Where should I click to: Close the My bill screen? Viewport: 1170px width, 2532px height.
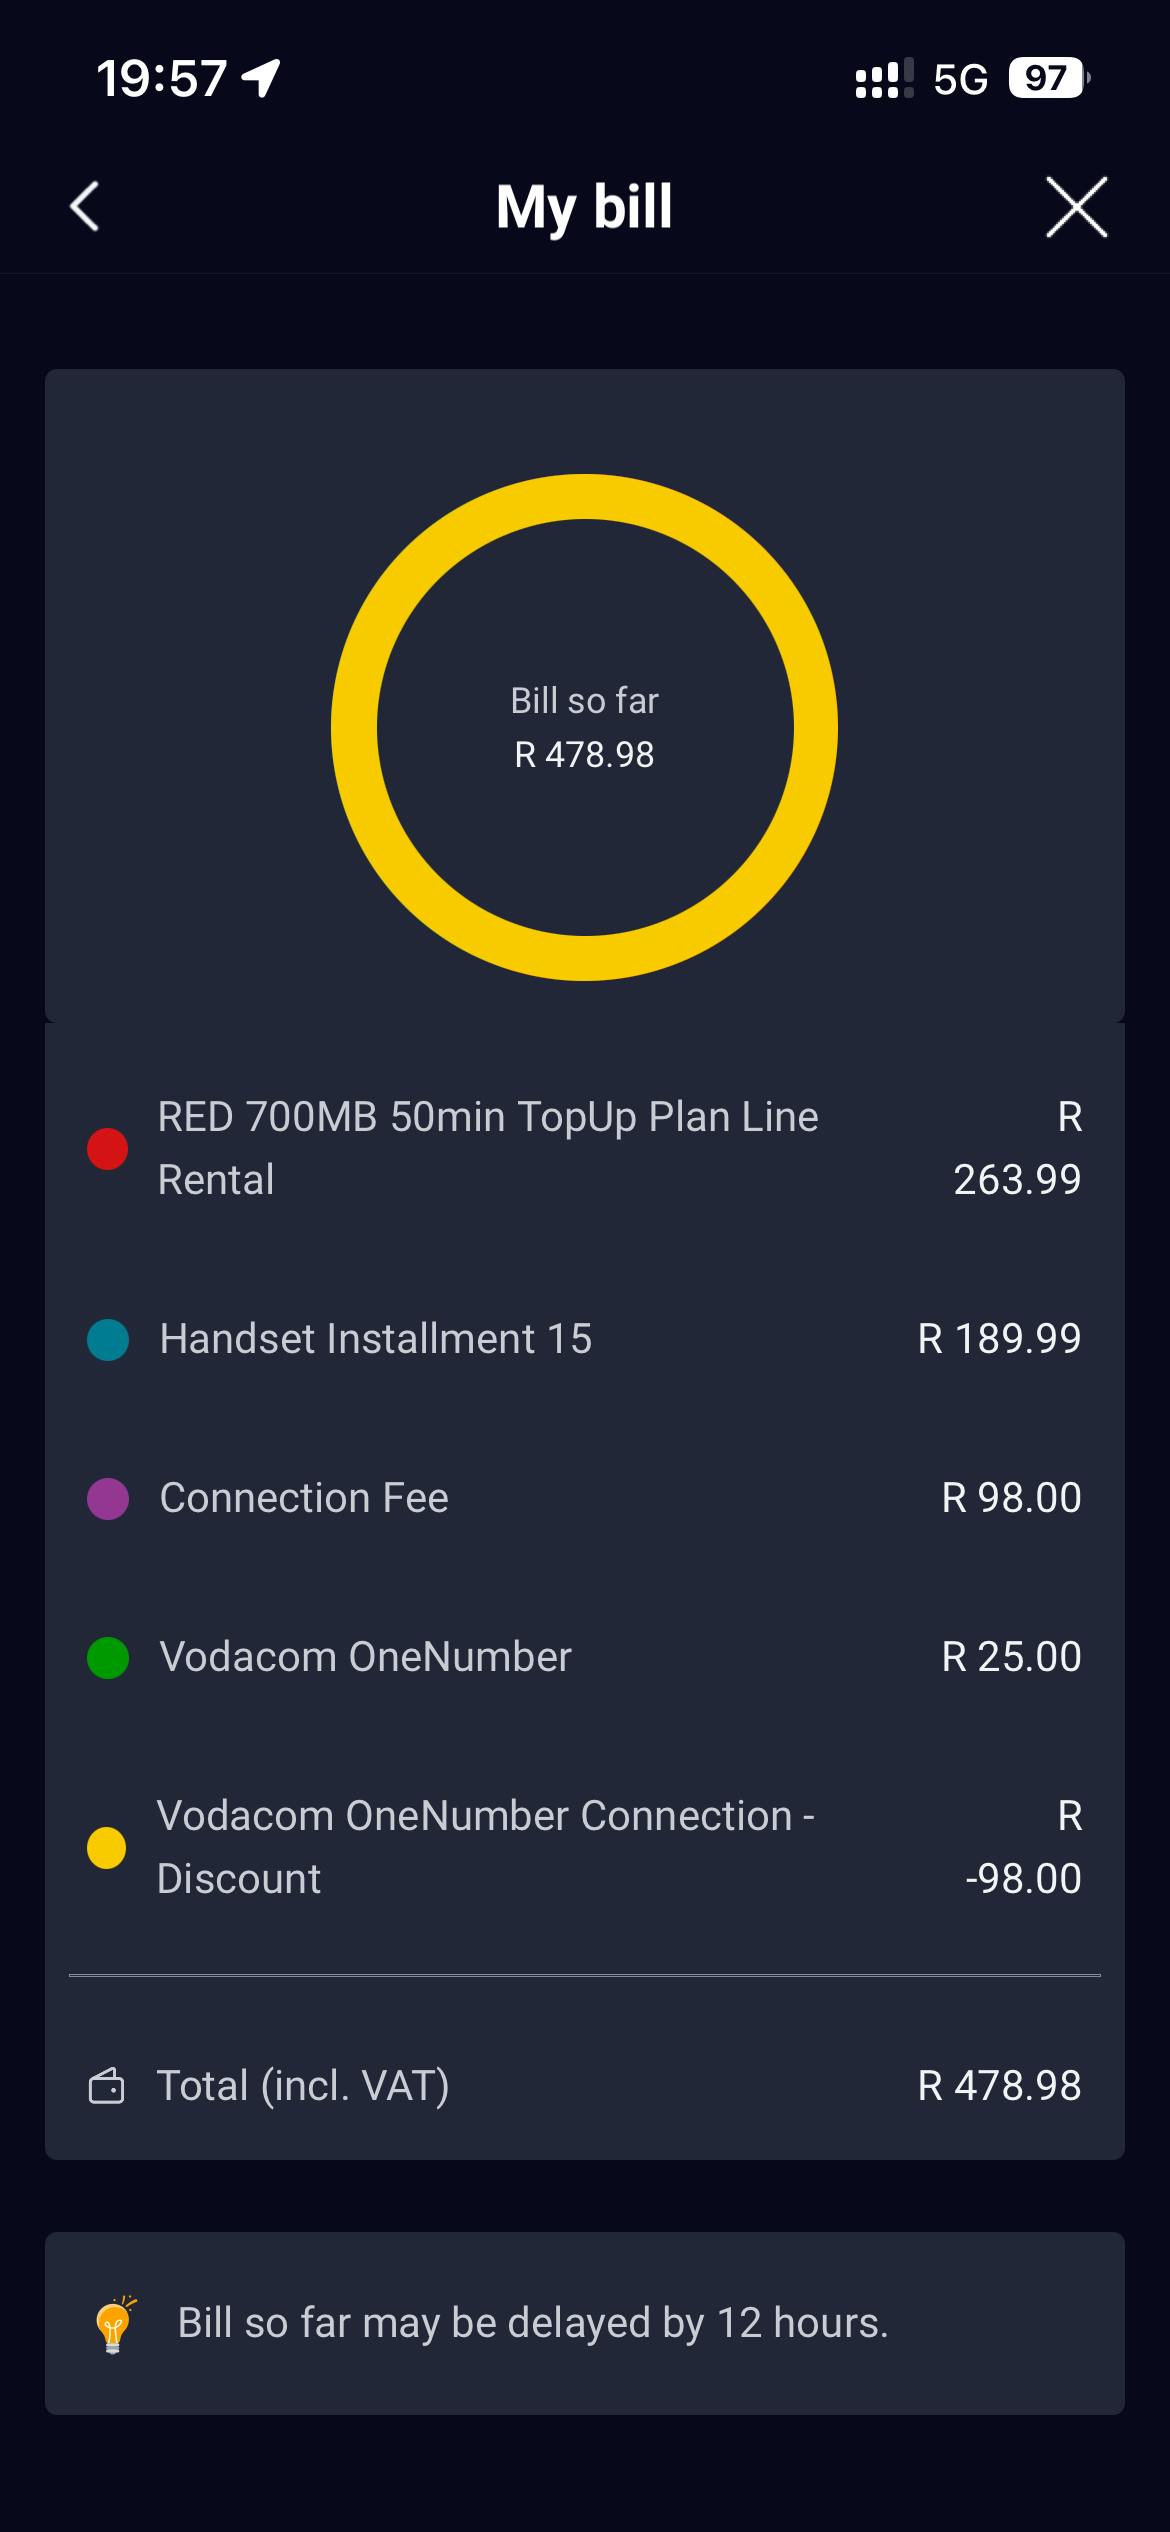click(1076, 207)
